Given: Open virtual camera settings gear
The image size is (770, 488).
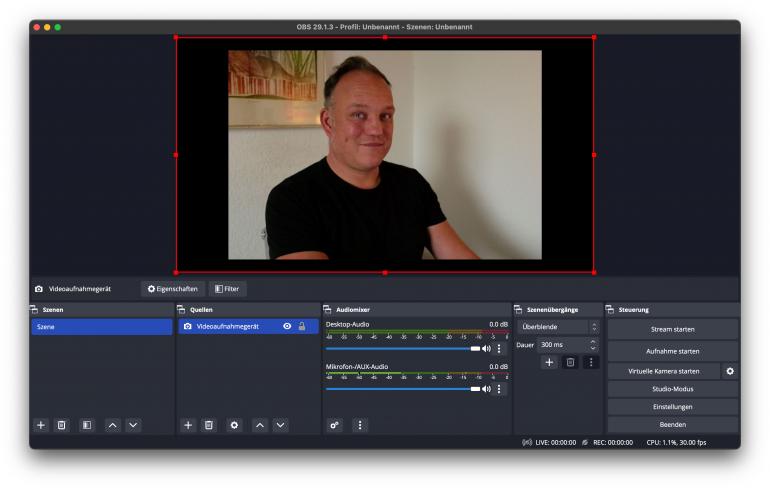Looking at the screenshot, I should [730, 371].
